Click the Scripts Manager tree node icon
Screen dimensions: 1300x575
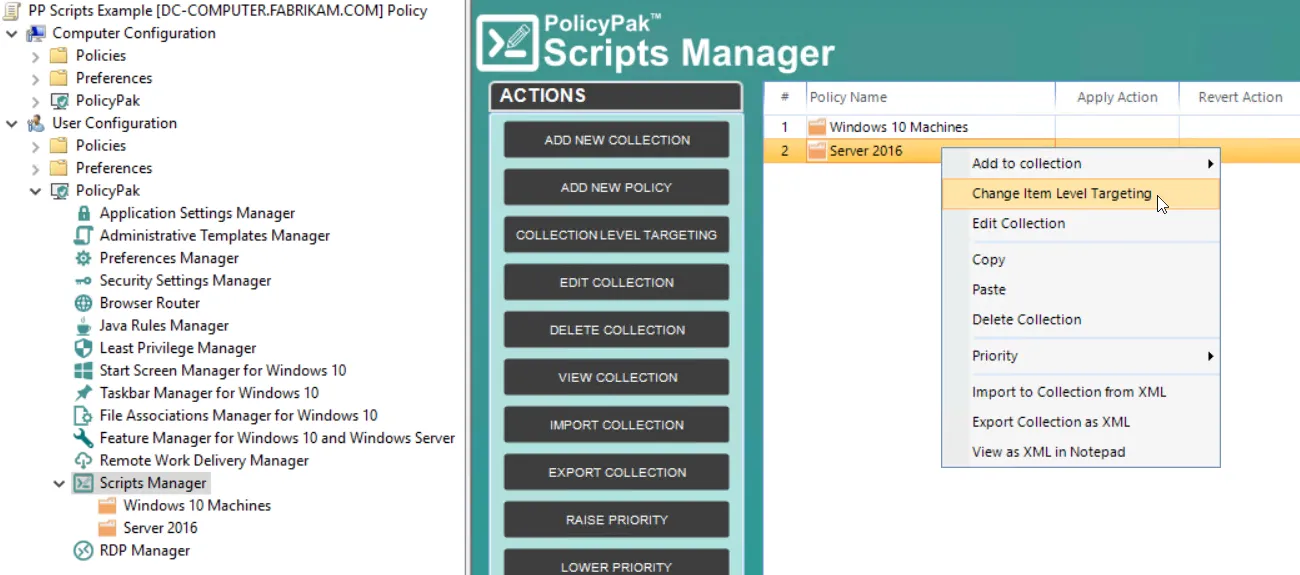click(x=84, y=483)
